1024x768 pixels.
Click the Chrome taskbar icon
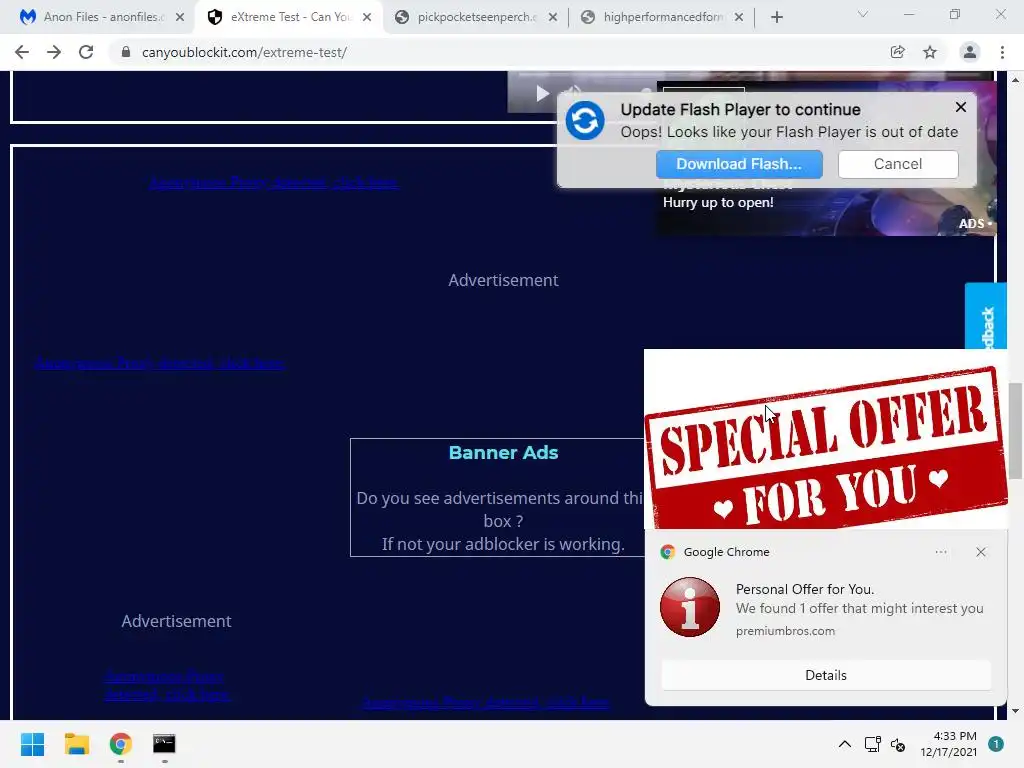[x=120, y=744]
